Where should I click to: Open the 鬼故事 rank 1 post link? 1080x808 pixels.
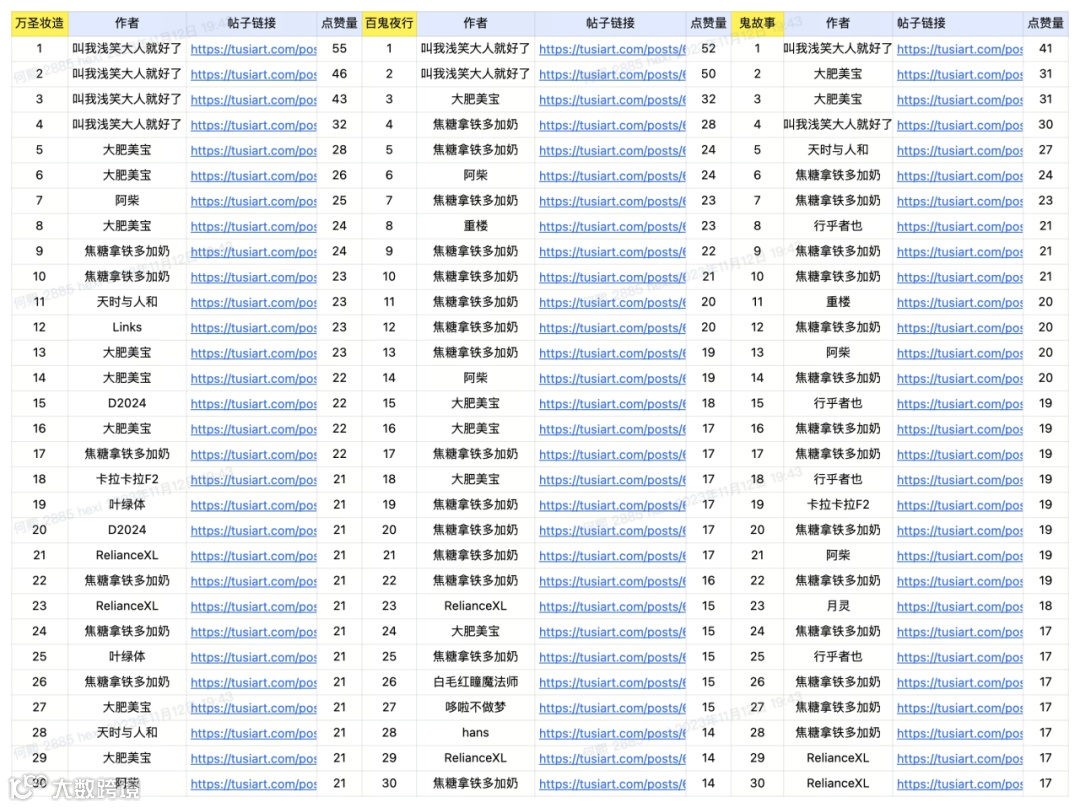coord(959,49)
